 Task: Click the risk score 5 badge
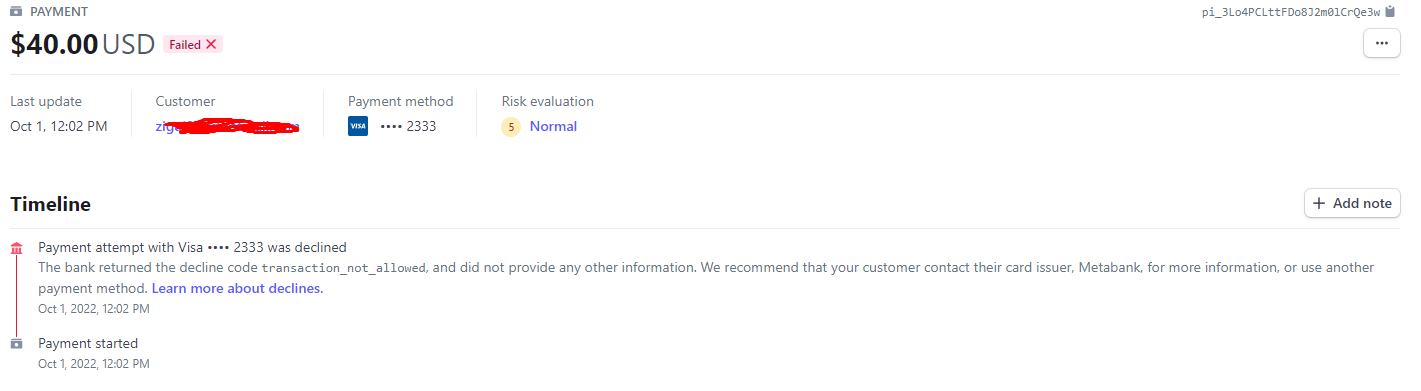[x=511, y=127]
